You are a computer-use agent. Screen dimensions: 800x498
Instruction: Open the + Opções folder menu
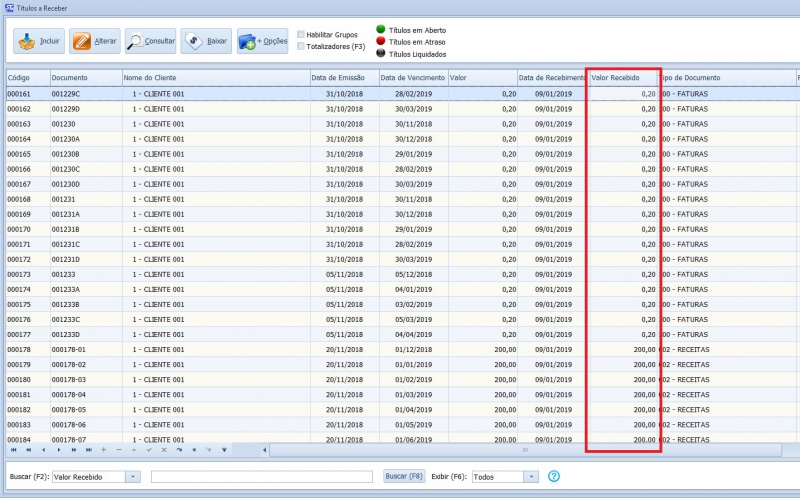click(262, 42)
